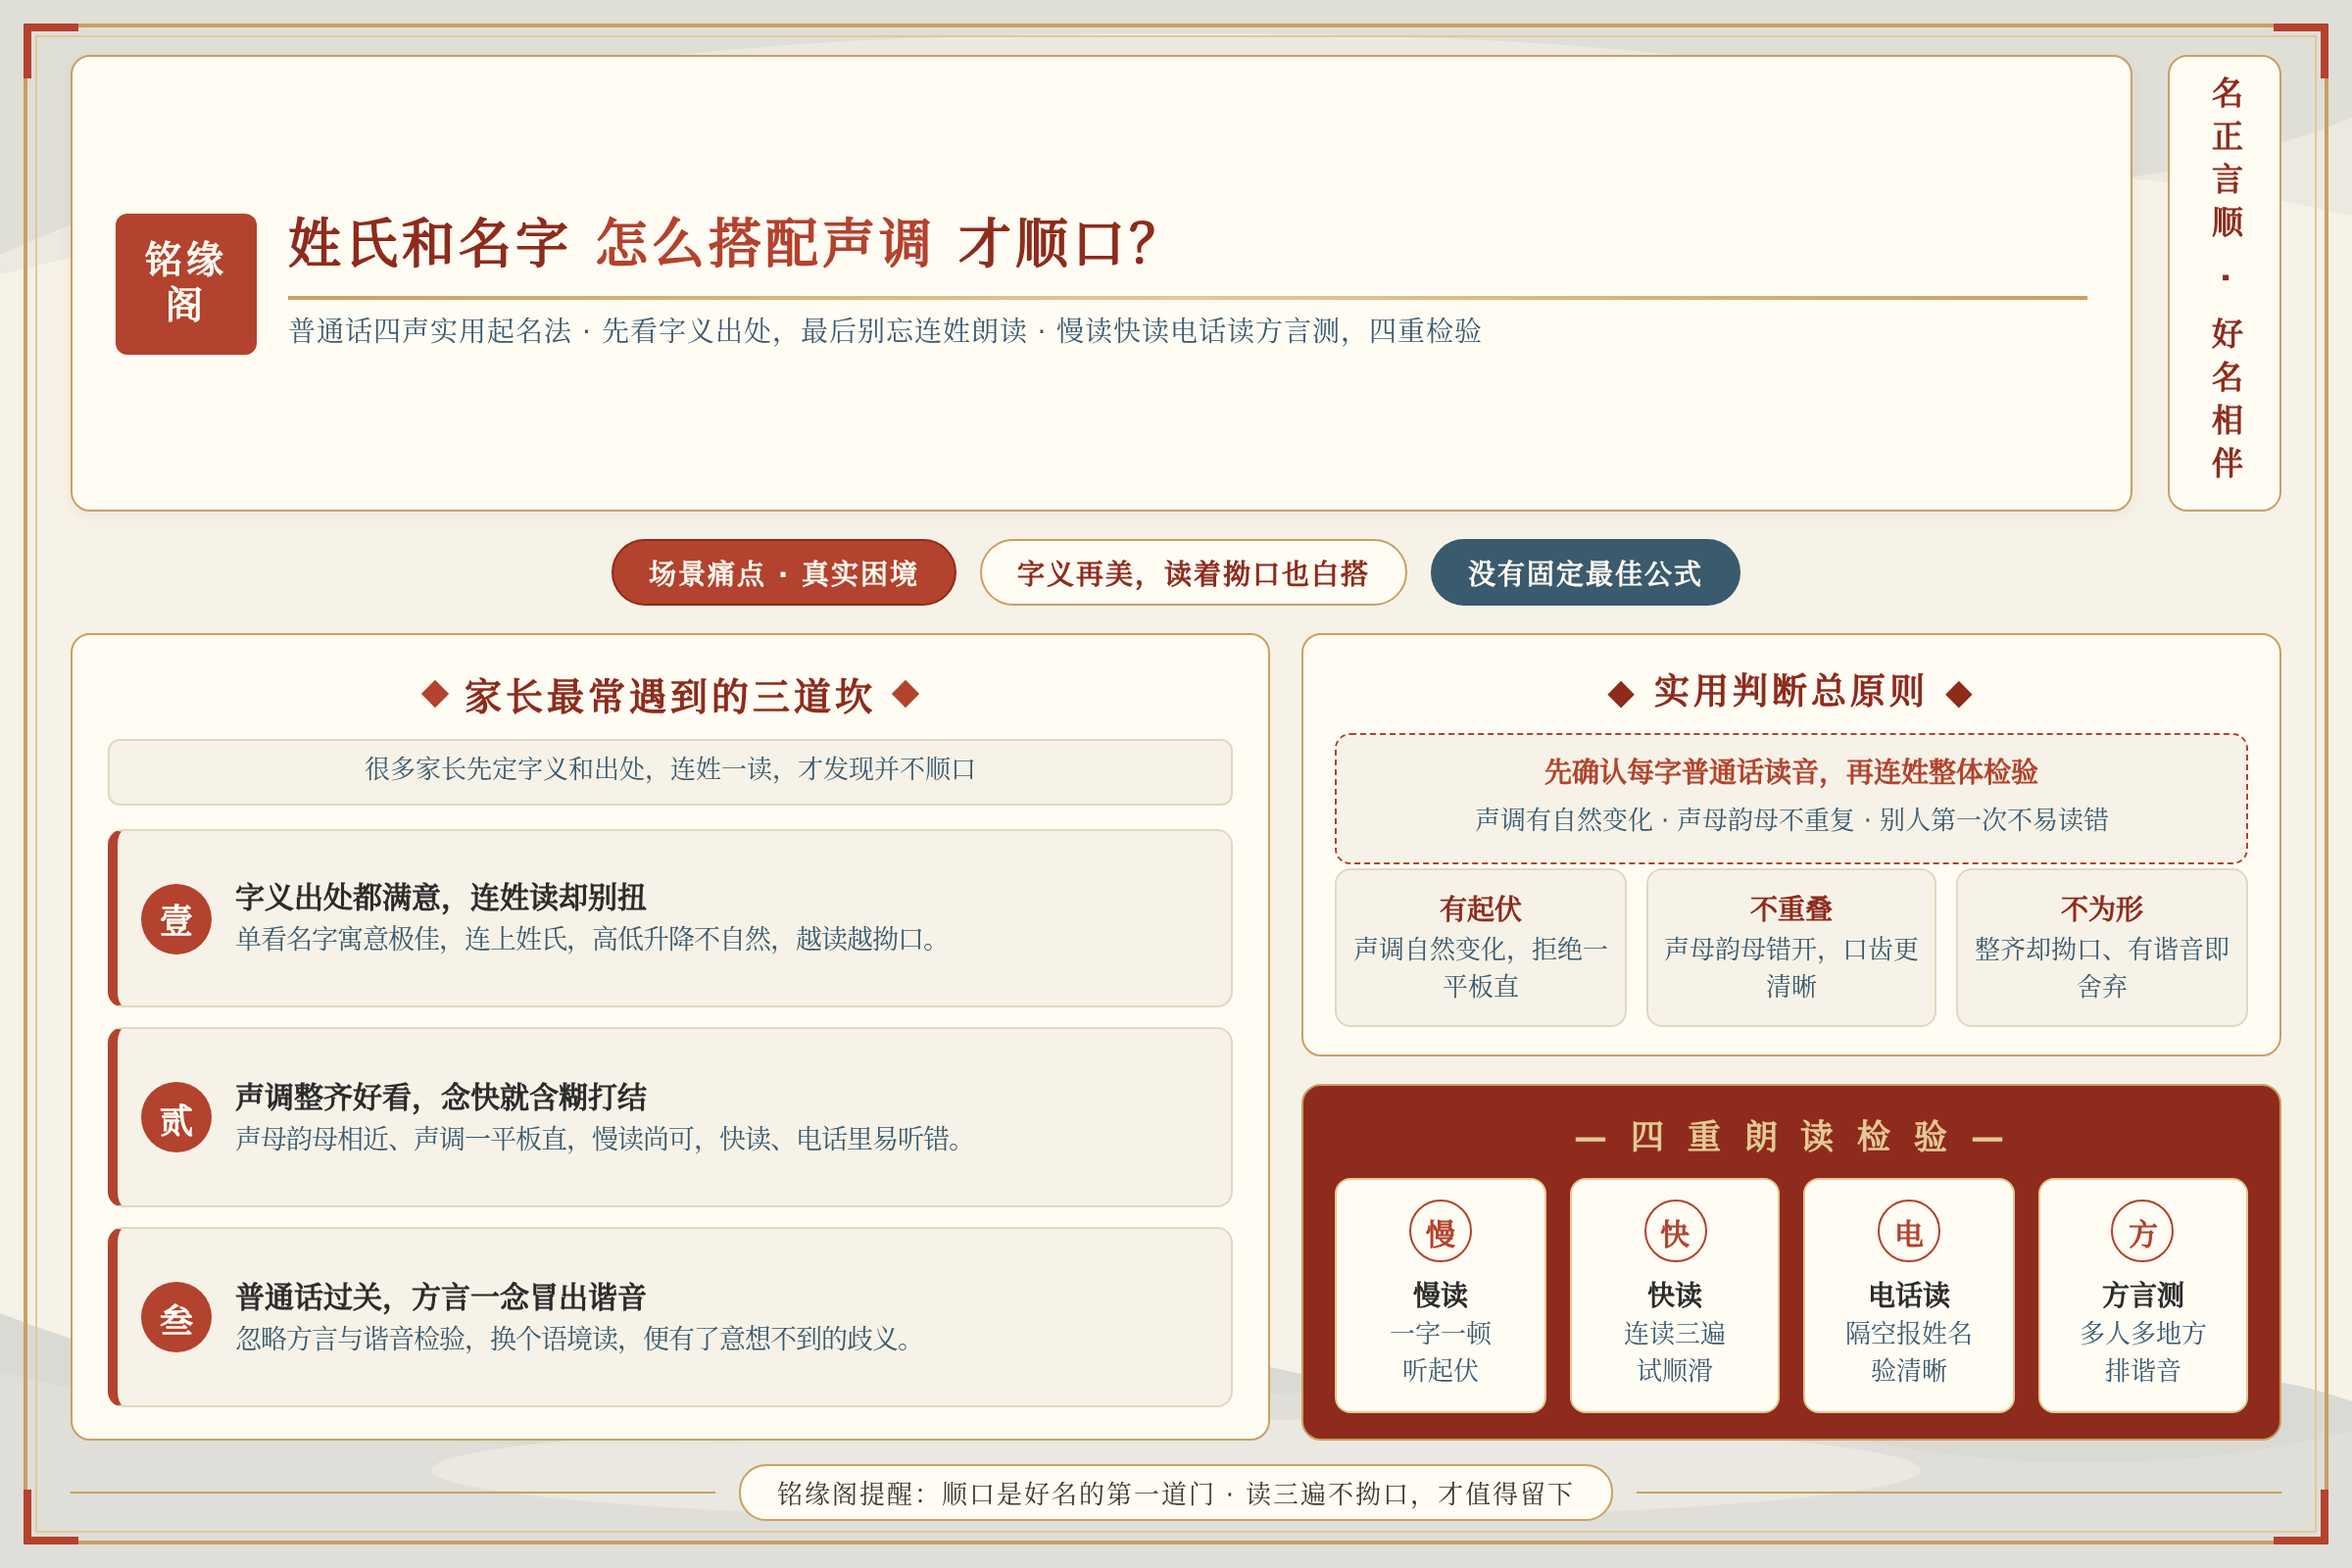Click the title 声调整齐好看，念快就含糊打结
This screenshot has width=2352, height=1568.
point(441,1097)
